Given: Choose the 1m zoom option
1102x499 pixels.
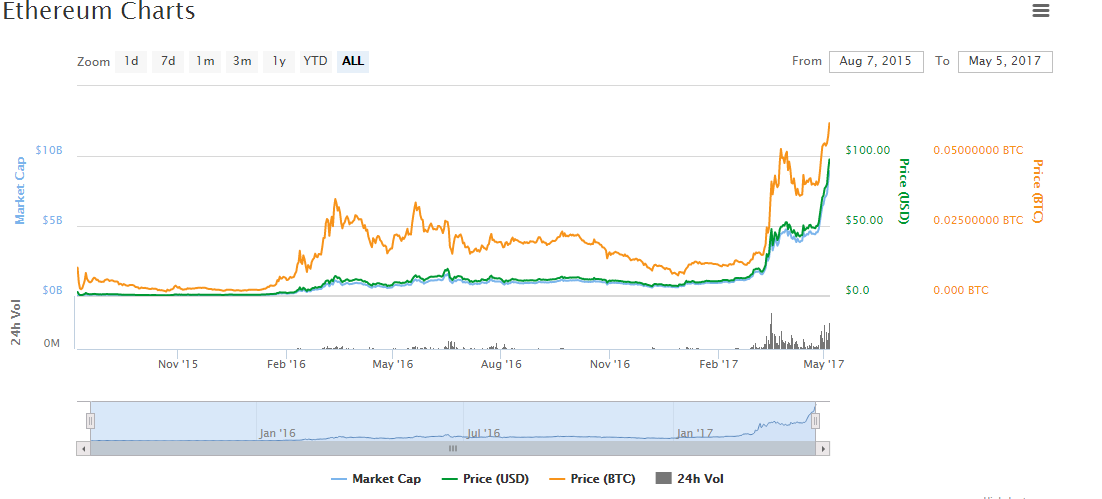Looking at the screenshot, I should tap(205, 61).
